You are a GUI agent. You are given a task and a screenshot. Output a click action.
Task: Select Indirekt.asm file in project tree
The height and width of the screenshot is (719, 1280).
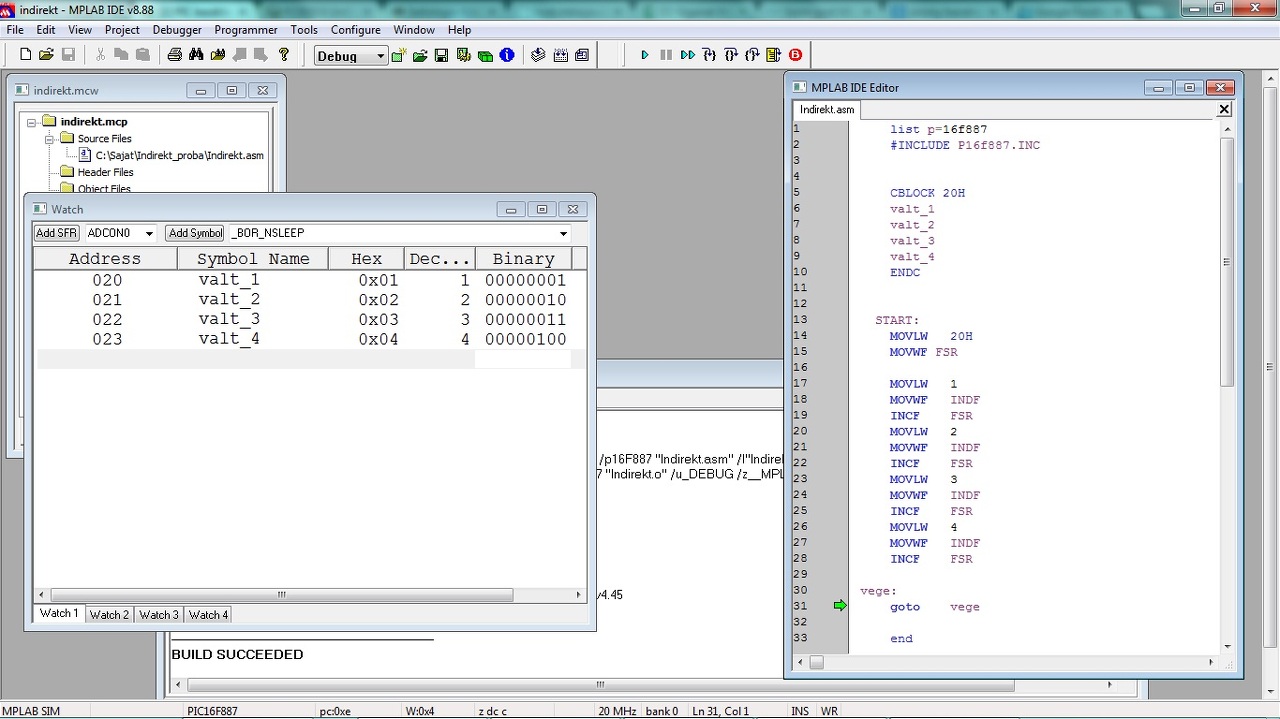click(x=178, y=155)
